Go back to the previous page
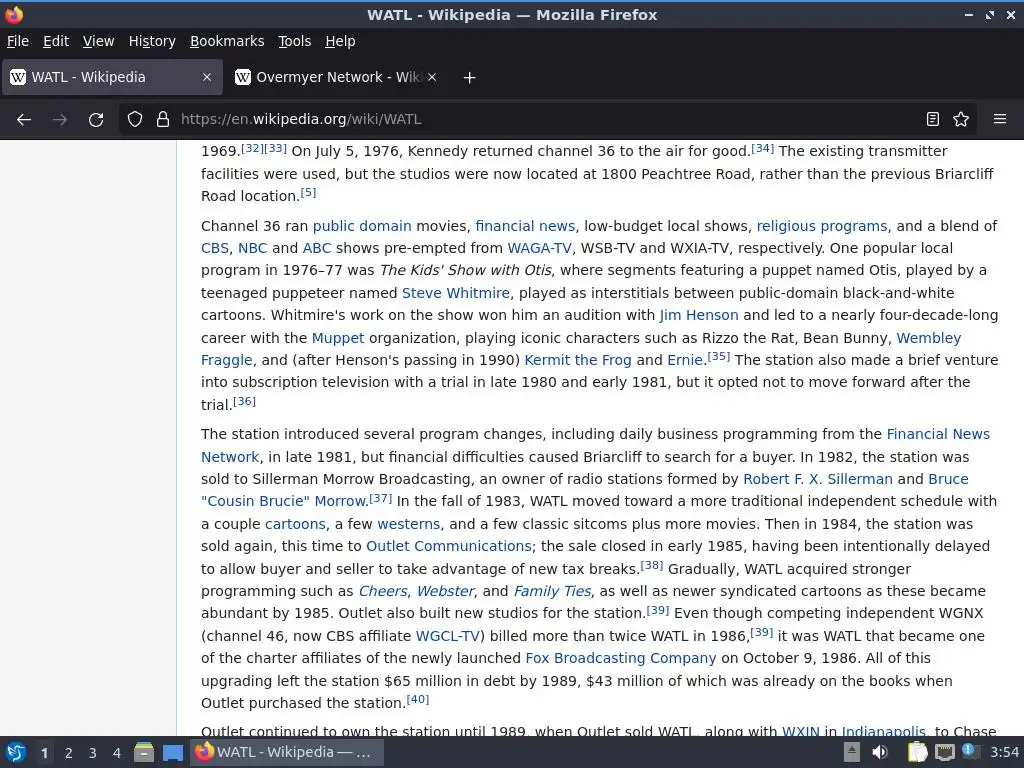This screenshot has height=768, width=1024. pyautogui.click(x=24, y=120)
